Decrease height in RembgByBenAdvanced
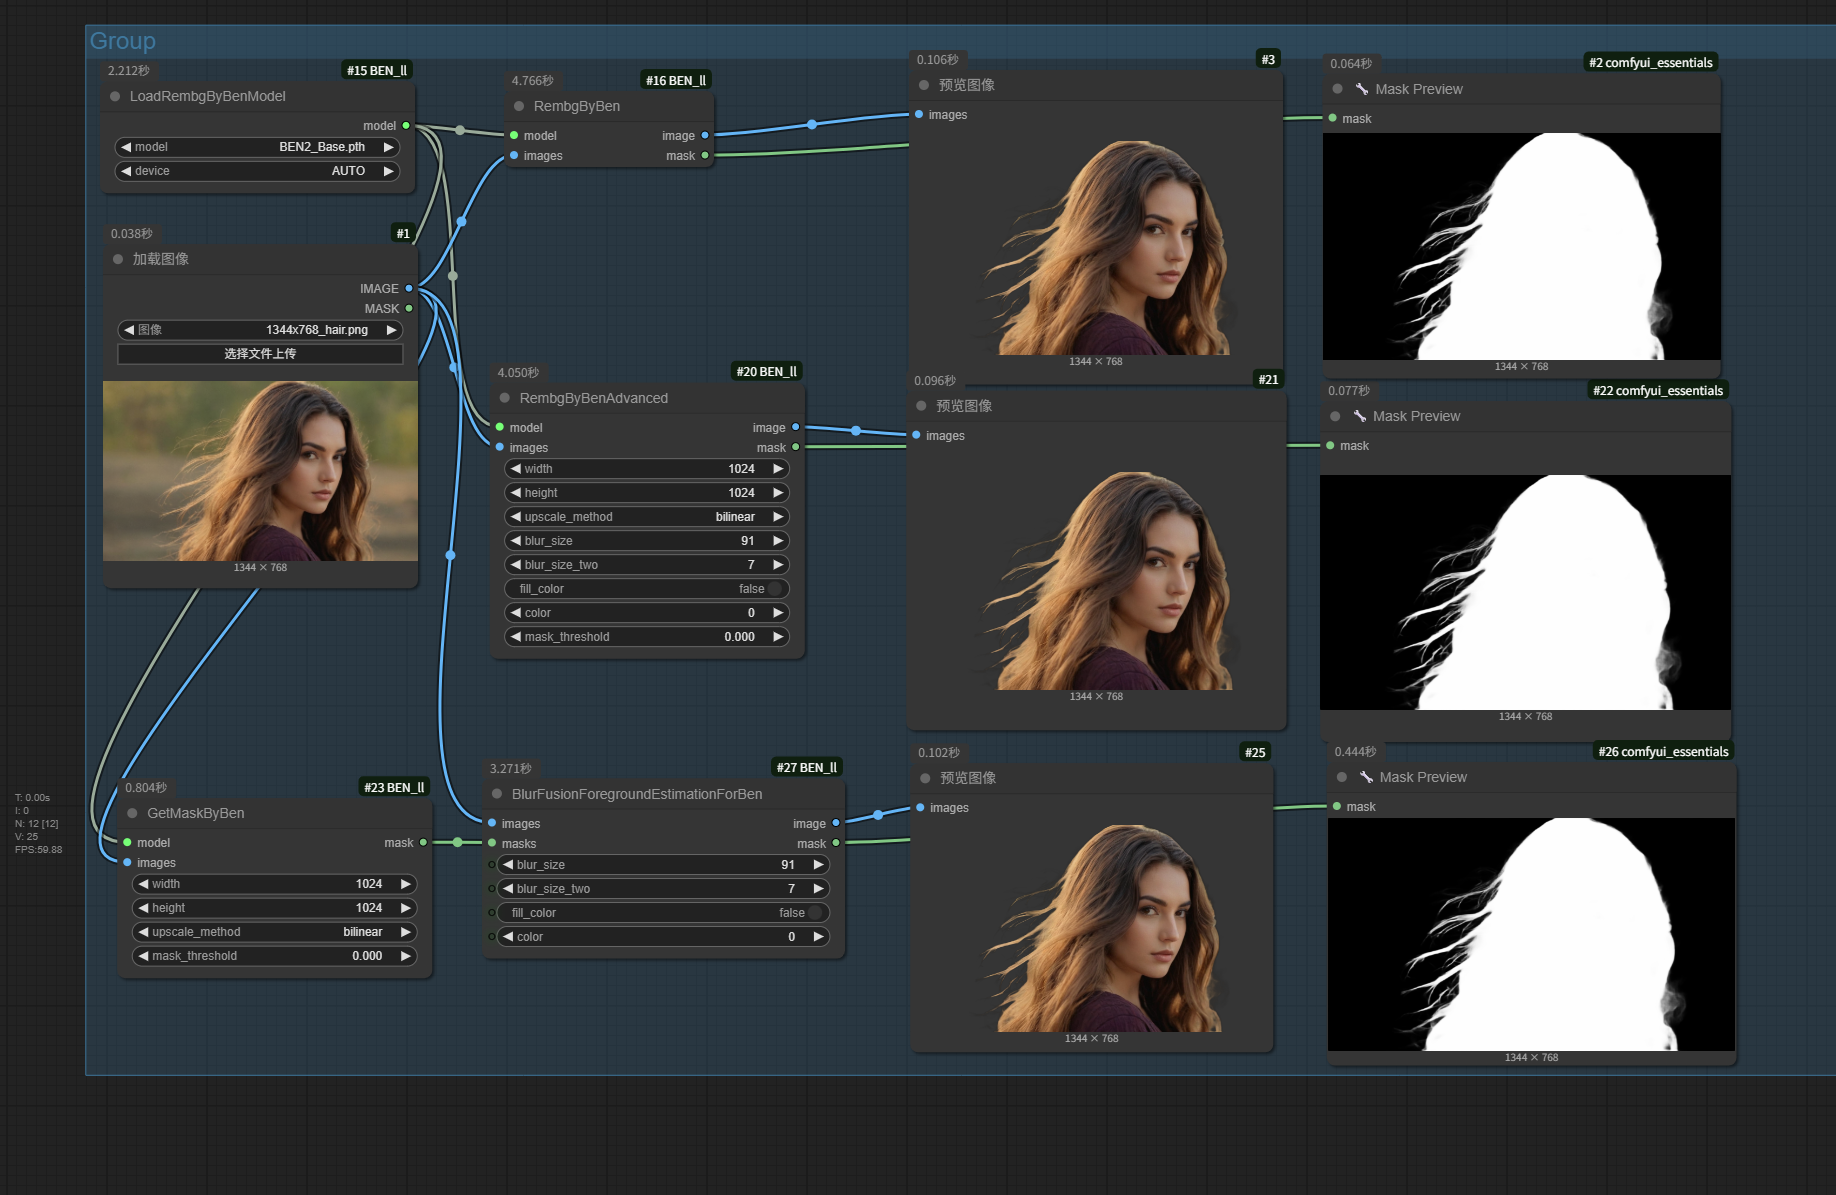Image resolution: width=1836 pixels, height=1195 pixels. tap(516, 494)
